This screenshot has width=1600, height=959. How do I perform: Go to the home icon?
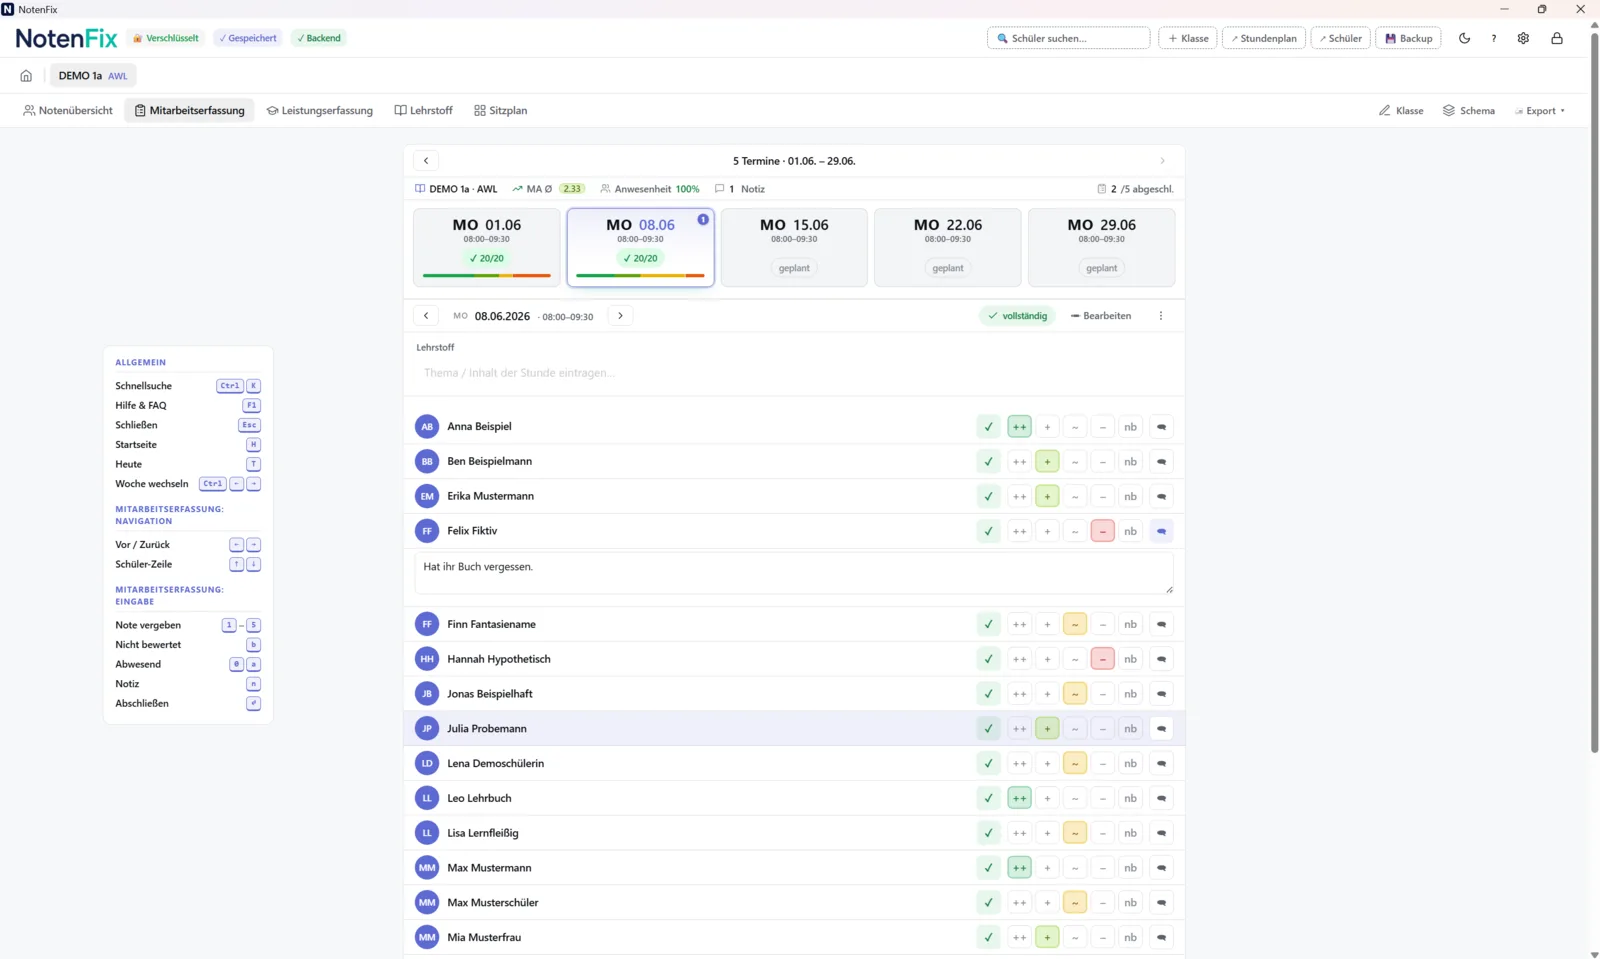tap(26, 76)
